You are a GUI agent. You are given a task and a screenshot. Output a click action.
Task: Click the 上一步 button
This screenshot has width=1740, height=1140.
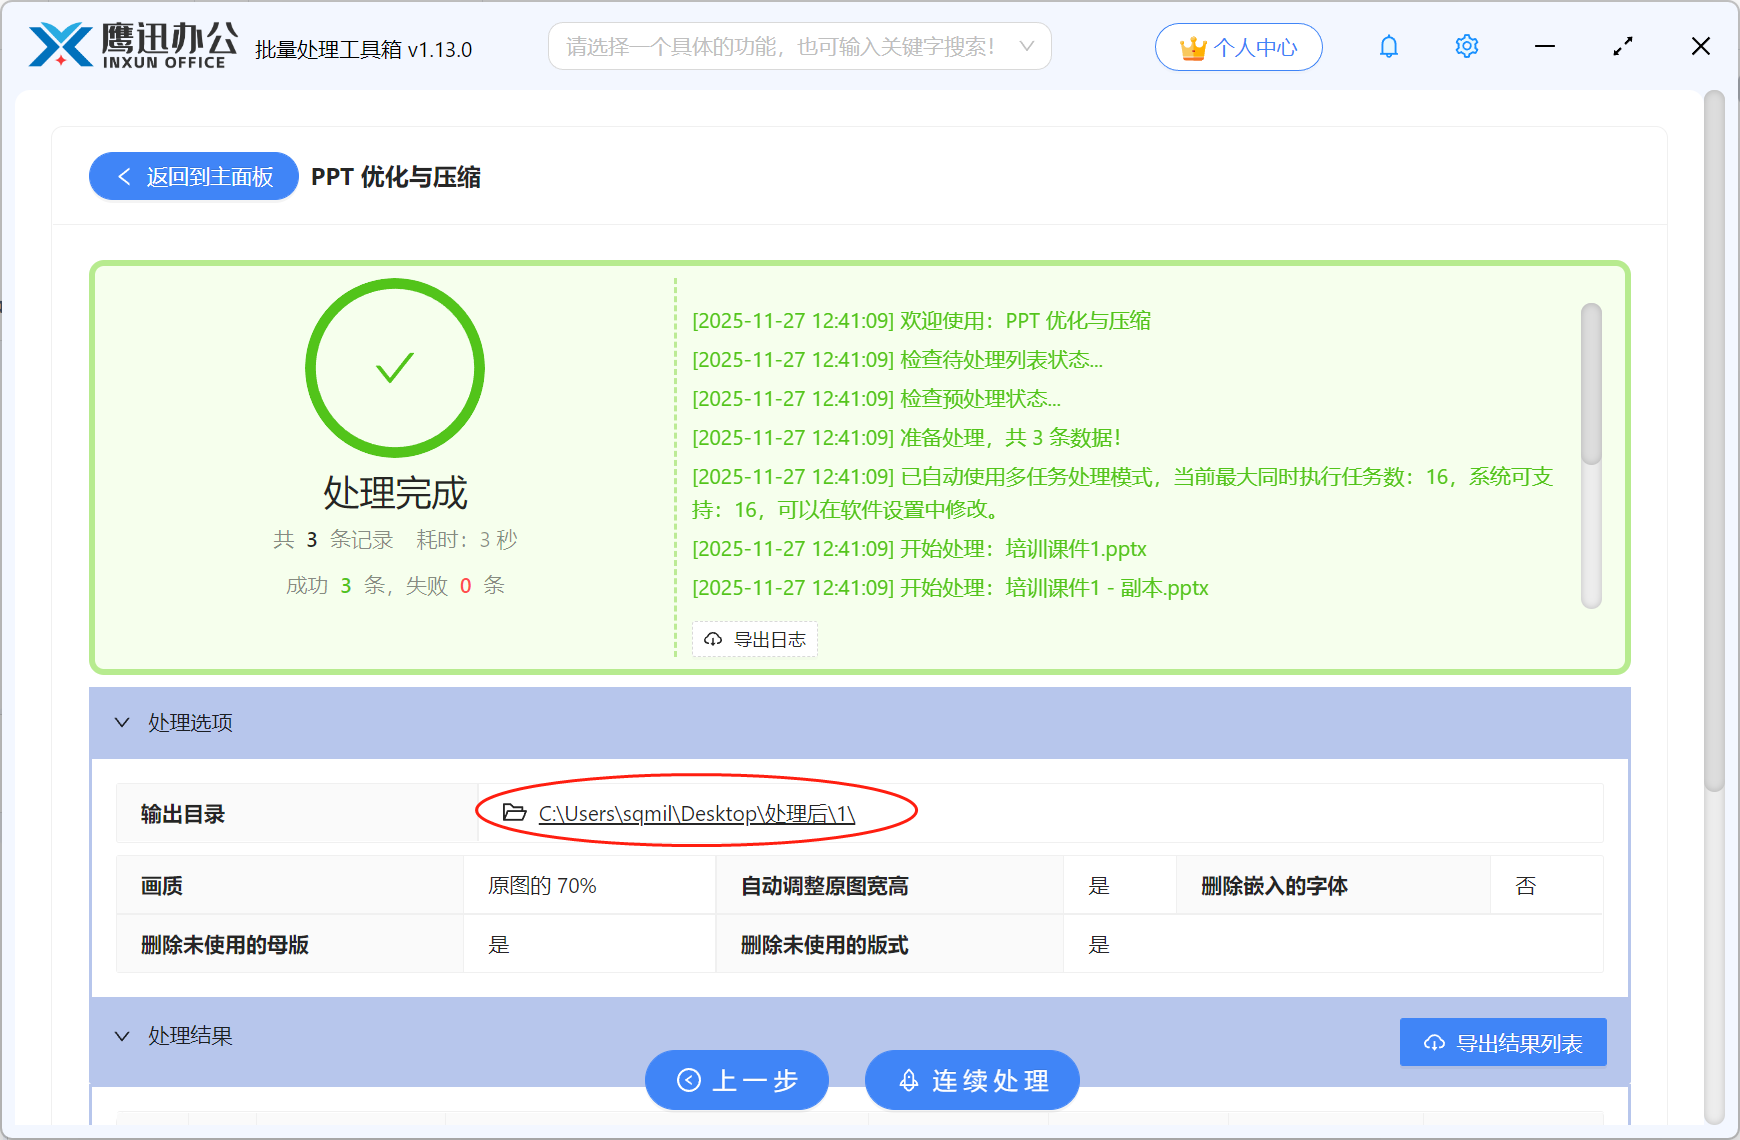(x=737, y=1080)
